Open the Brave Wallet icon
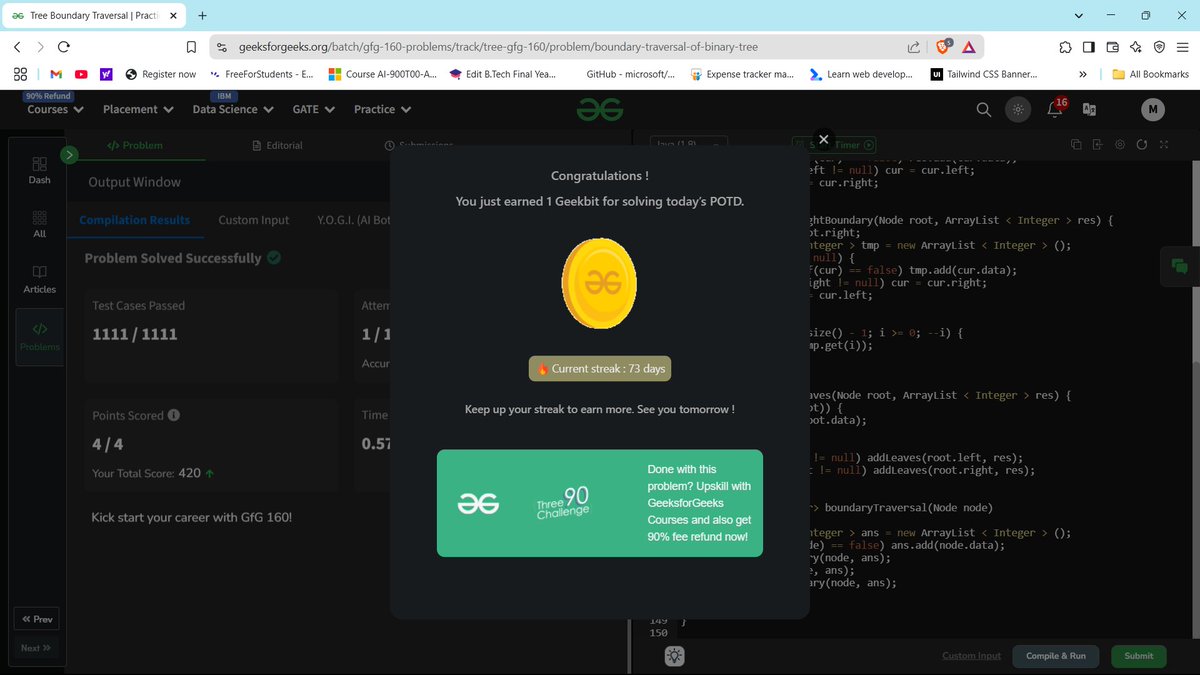Viewport: 1200px width, 675px height. pos(1112,47)
